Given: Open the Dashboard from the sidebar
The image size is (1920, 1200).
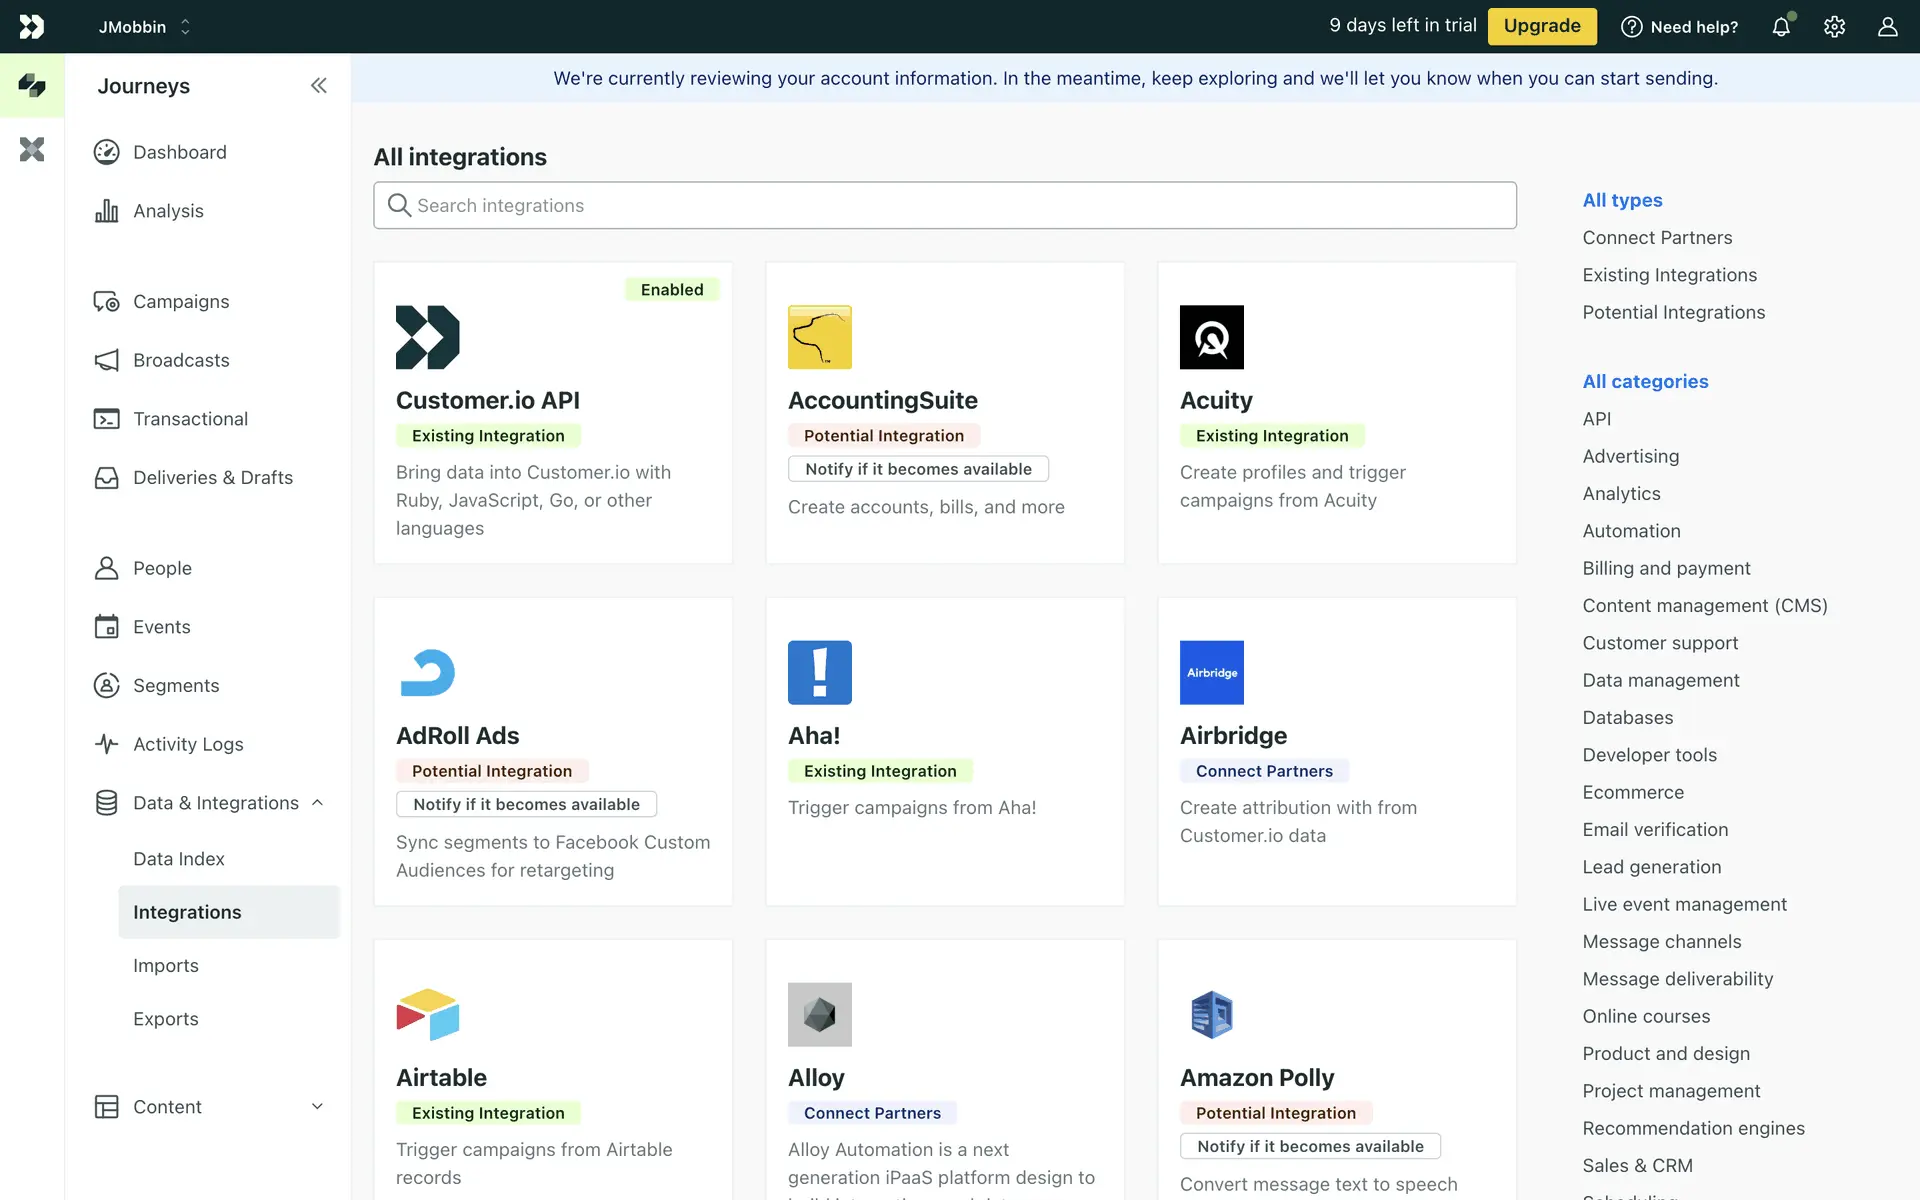Looking at the screenshot, I should click(179, 152).
